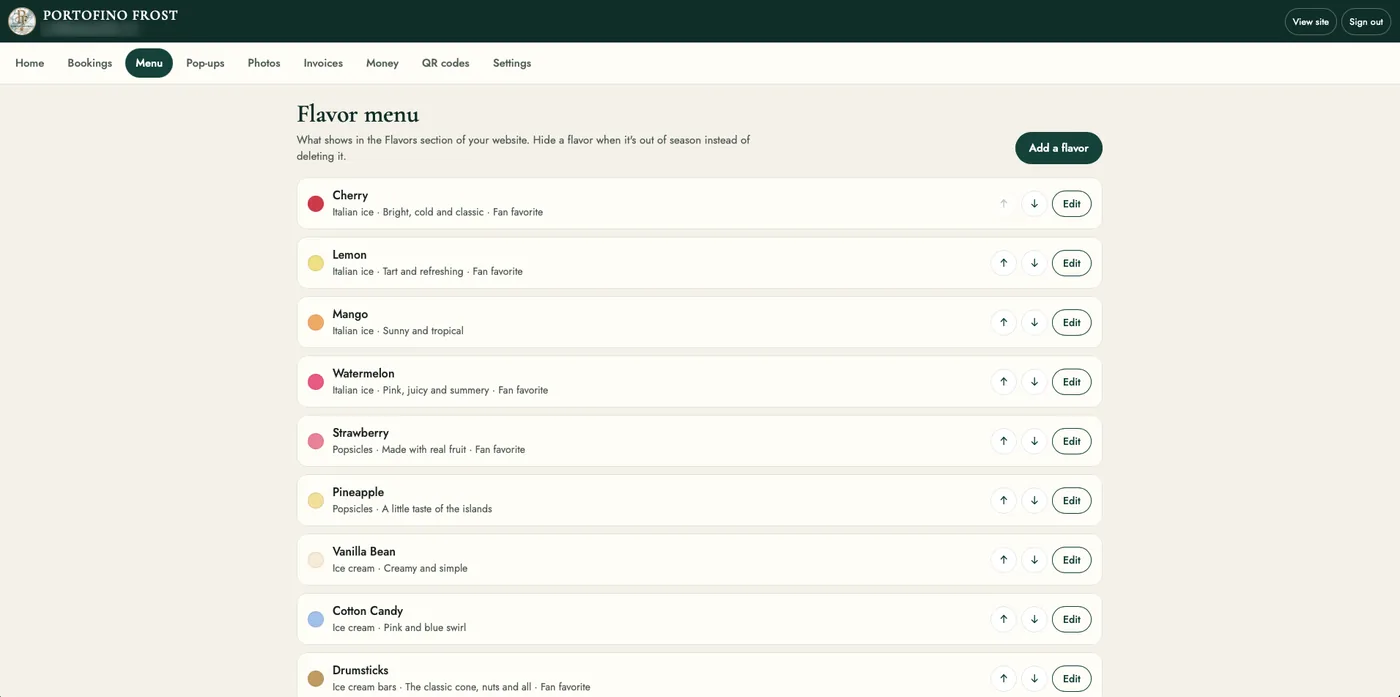The image size is (1400, 697).
Task: Go to the Bookings tab
Action: click(x=90, y=63)
